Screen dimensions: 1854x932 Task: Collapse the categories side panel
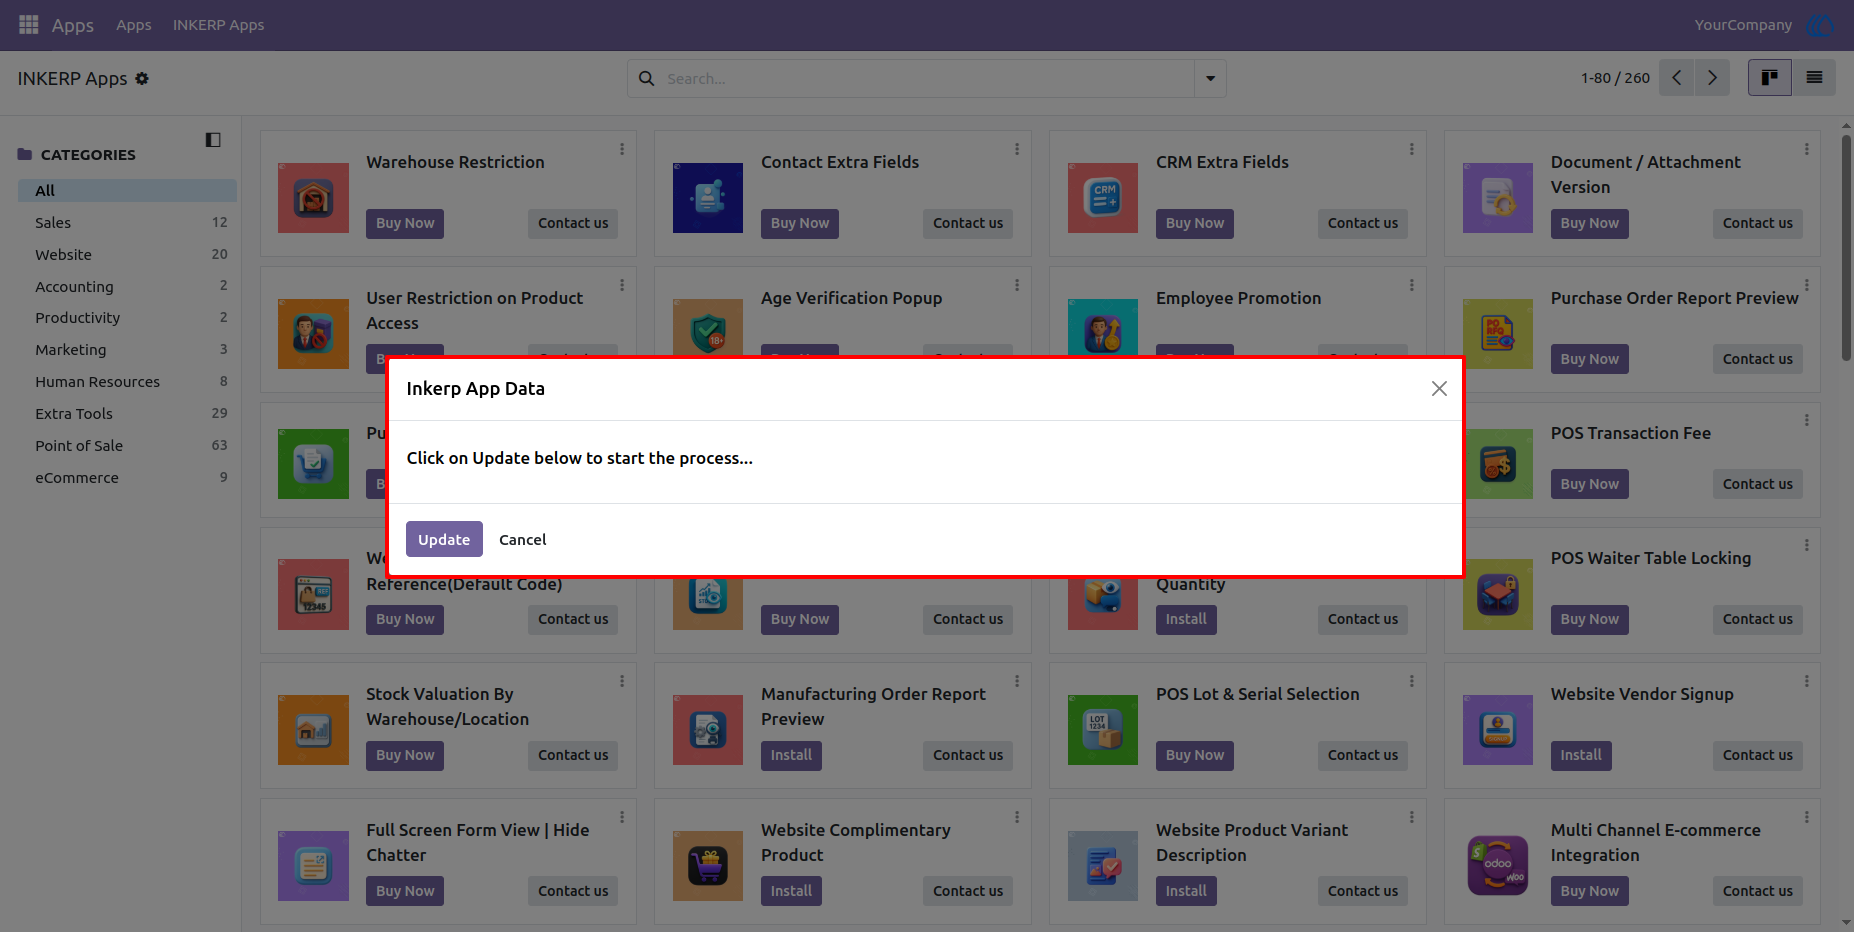(213, 139)
